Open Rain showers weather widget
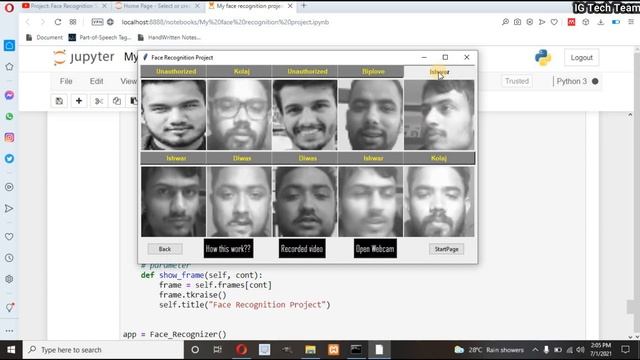640x360 pixels. [x=489, y=350]
